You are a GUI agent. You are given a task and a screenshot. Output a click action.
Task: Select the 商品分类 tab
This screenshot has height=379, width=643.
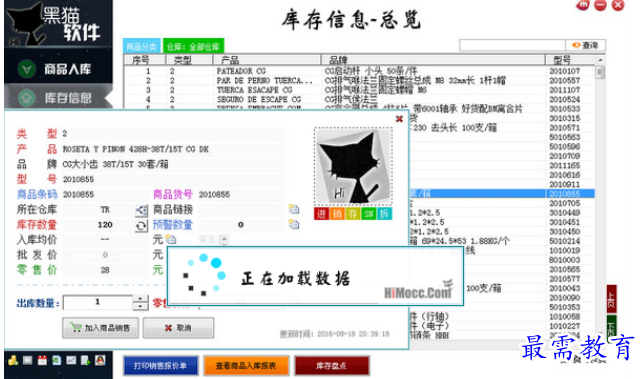pos(142,46)
